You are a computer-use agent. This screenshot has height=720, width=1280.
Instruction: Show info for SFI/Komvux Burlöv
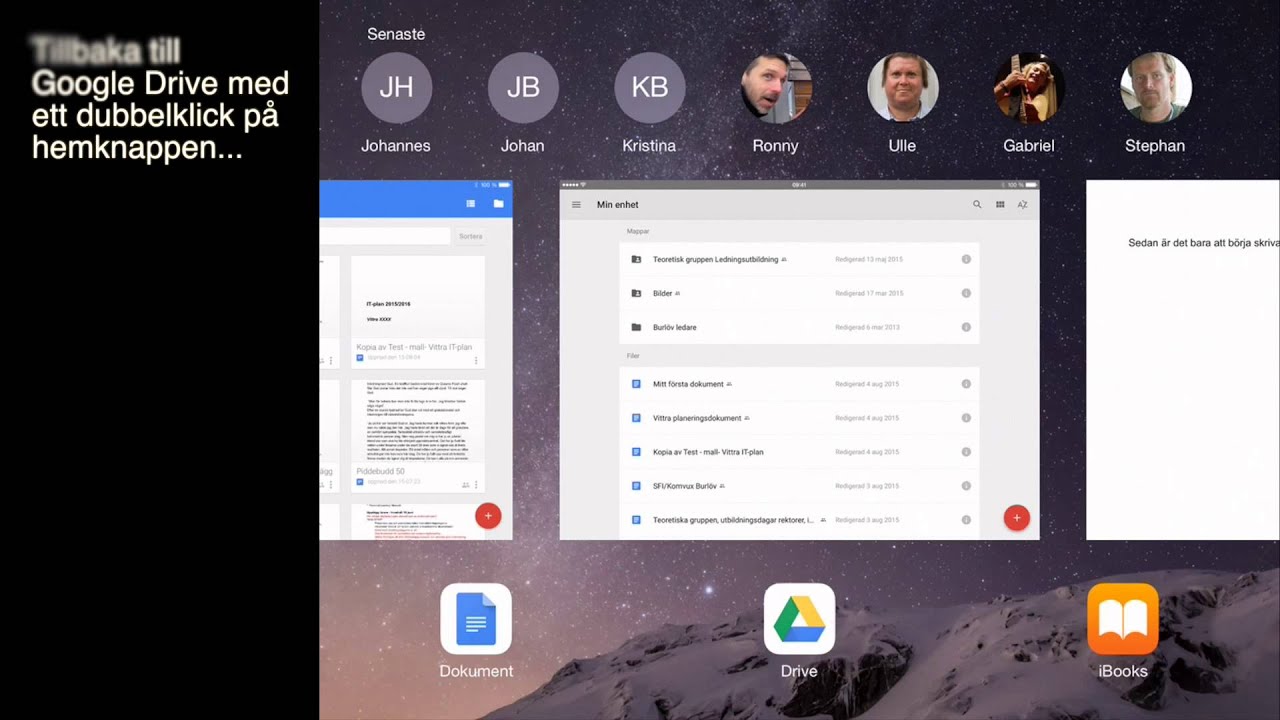(966, 486)
